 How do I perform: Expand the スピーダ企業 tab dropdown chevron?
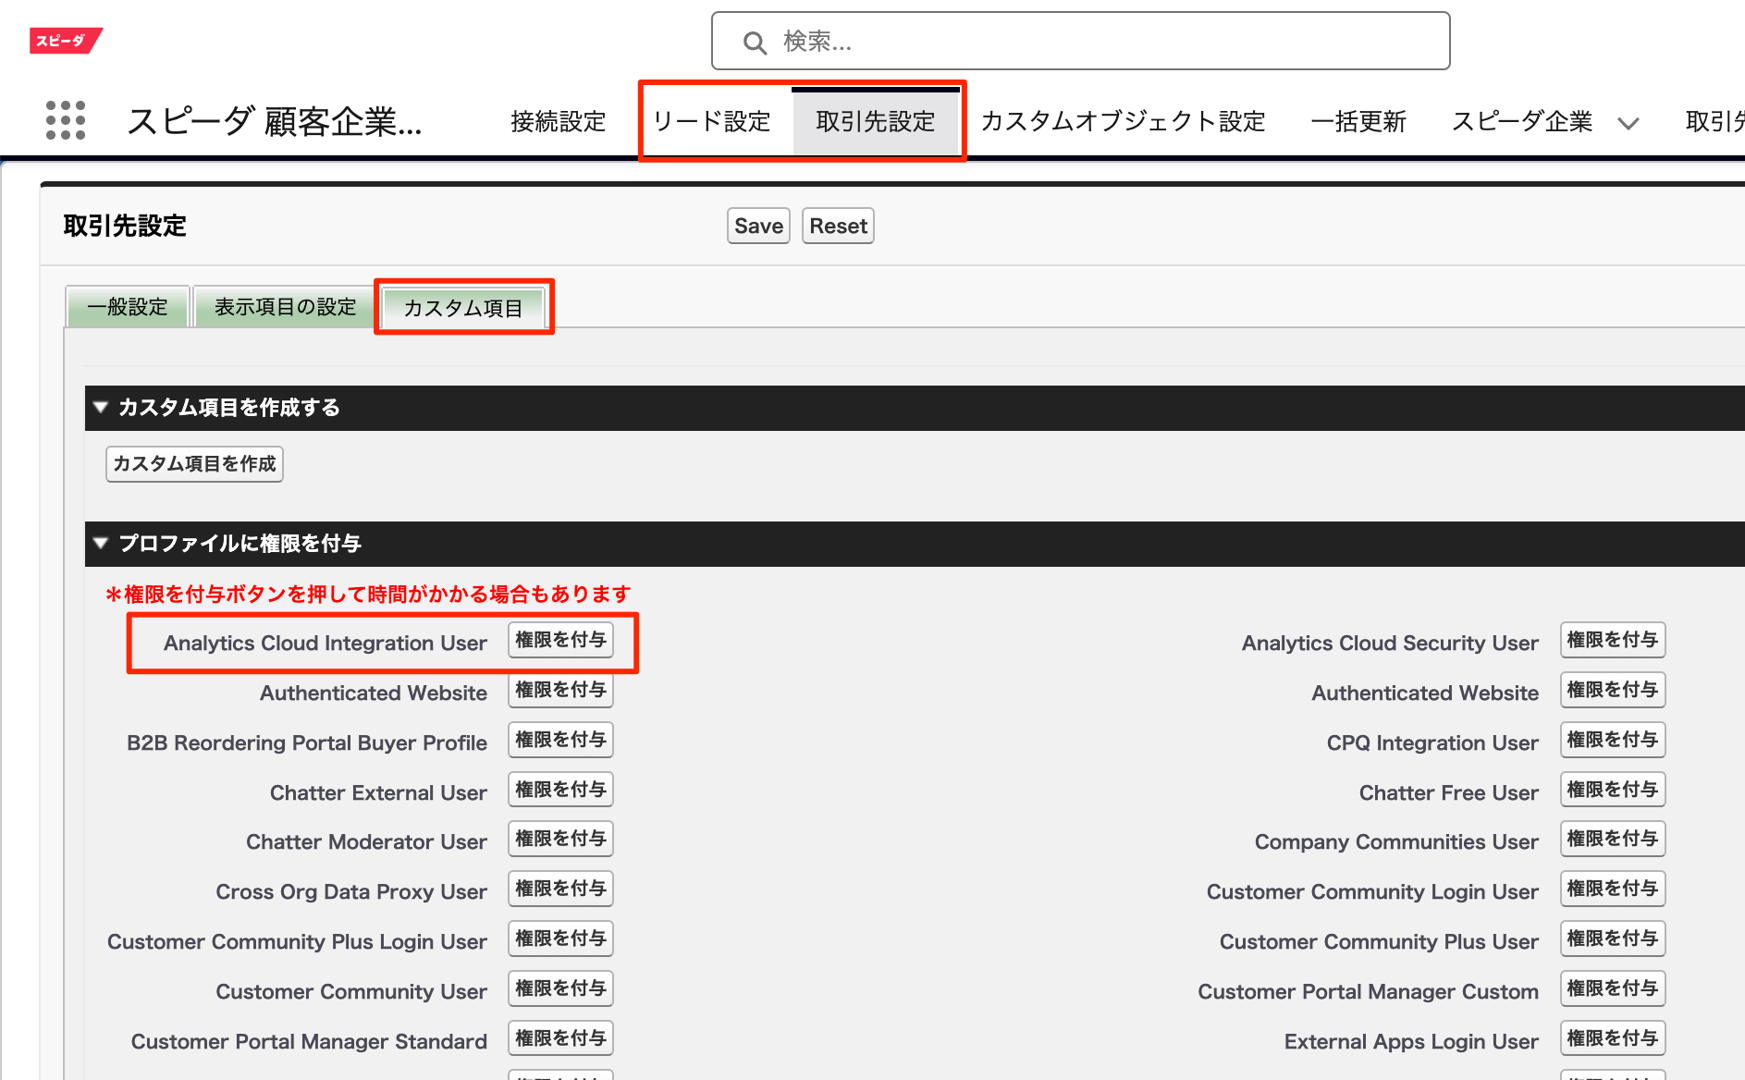tap(1628, 123)
